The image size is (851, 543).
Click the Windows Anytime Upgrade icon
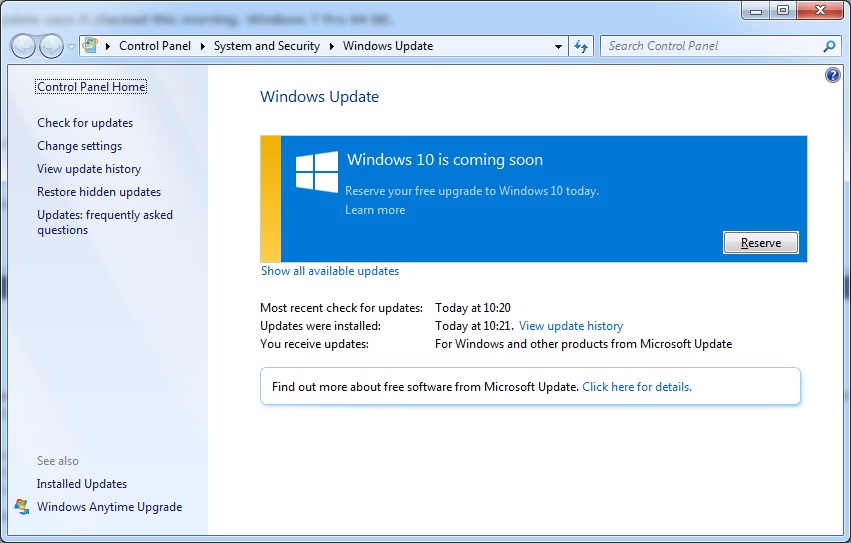coord(22,507)
